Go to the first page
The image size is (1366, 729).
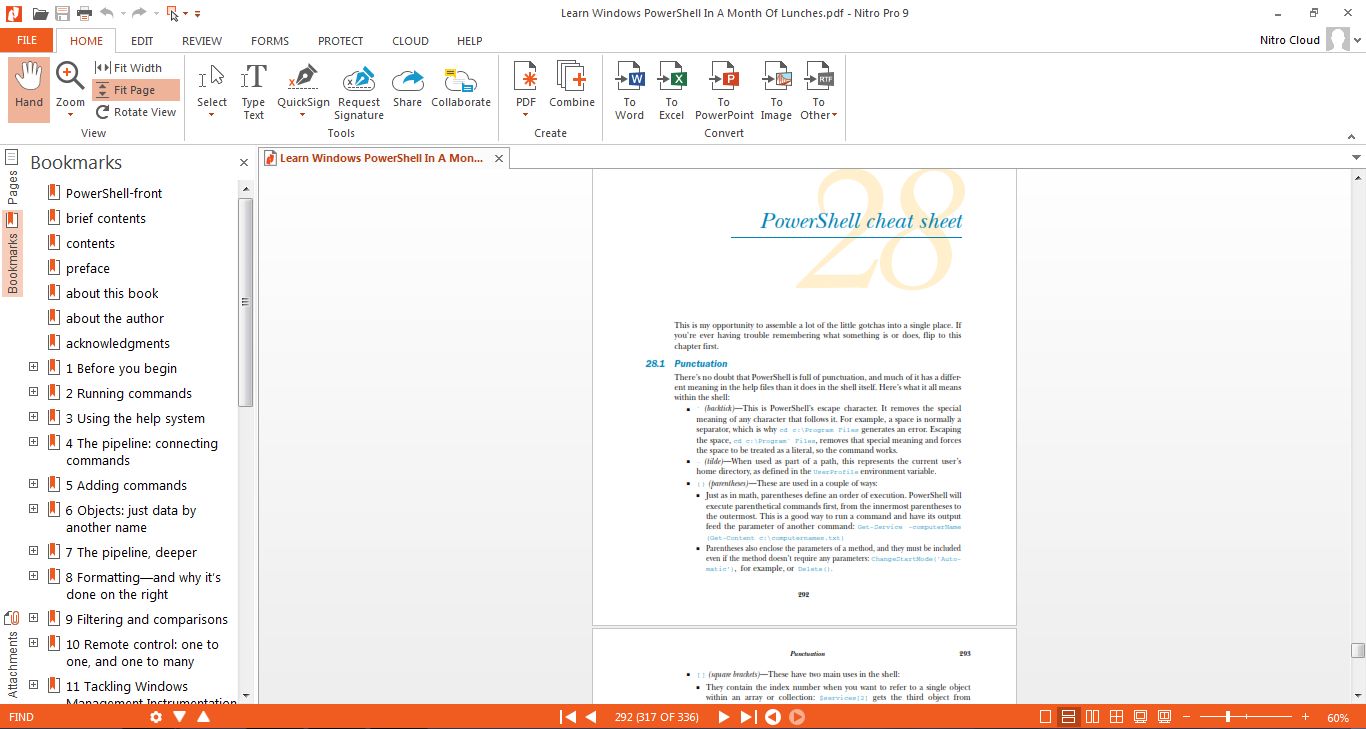tap(568, 717)
